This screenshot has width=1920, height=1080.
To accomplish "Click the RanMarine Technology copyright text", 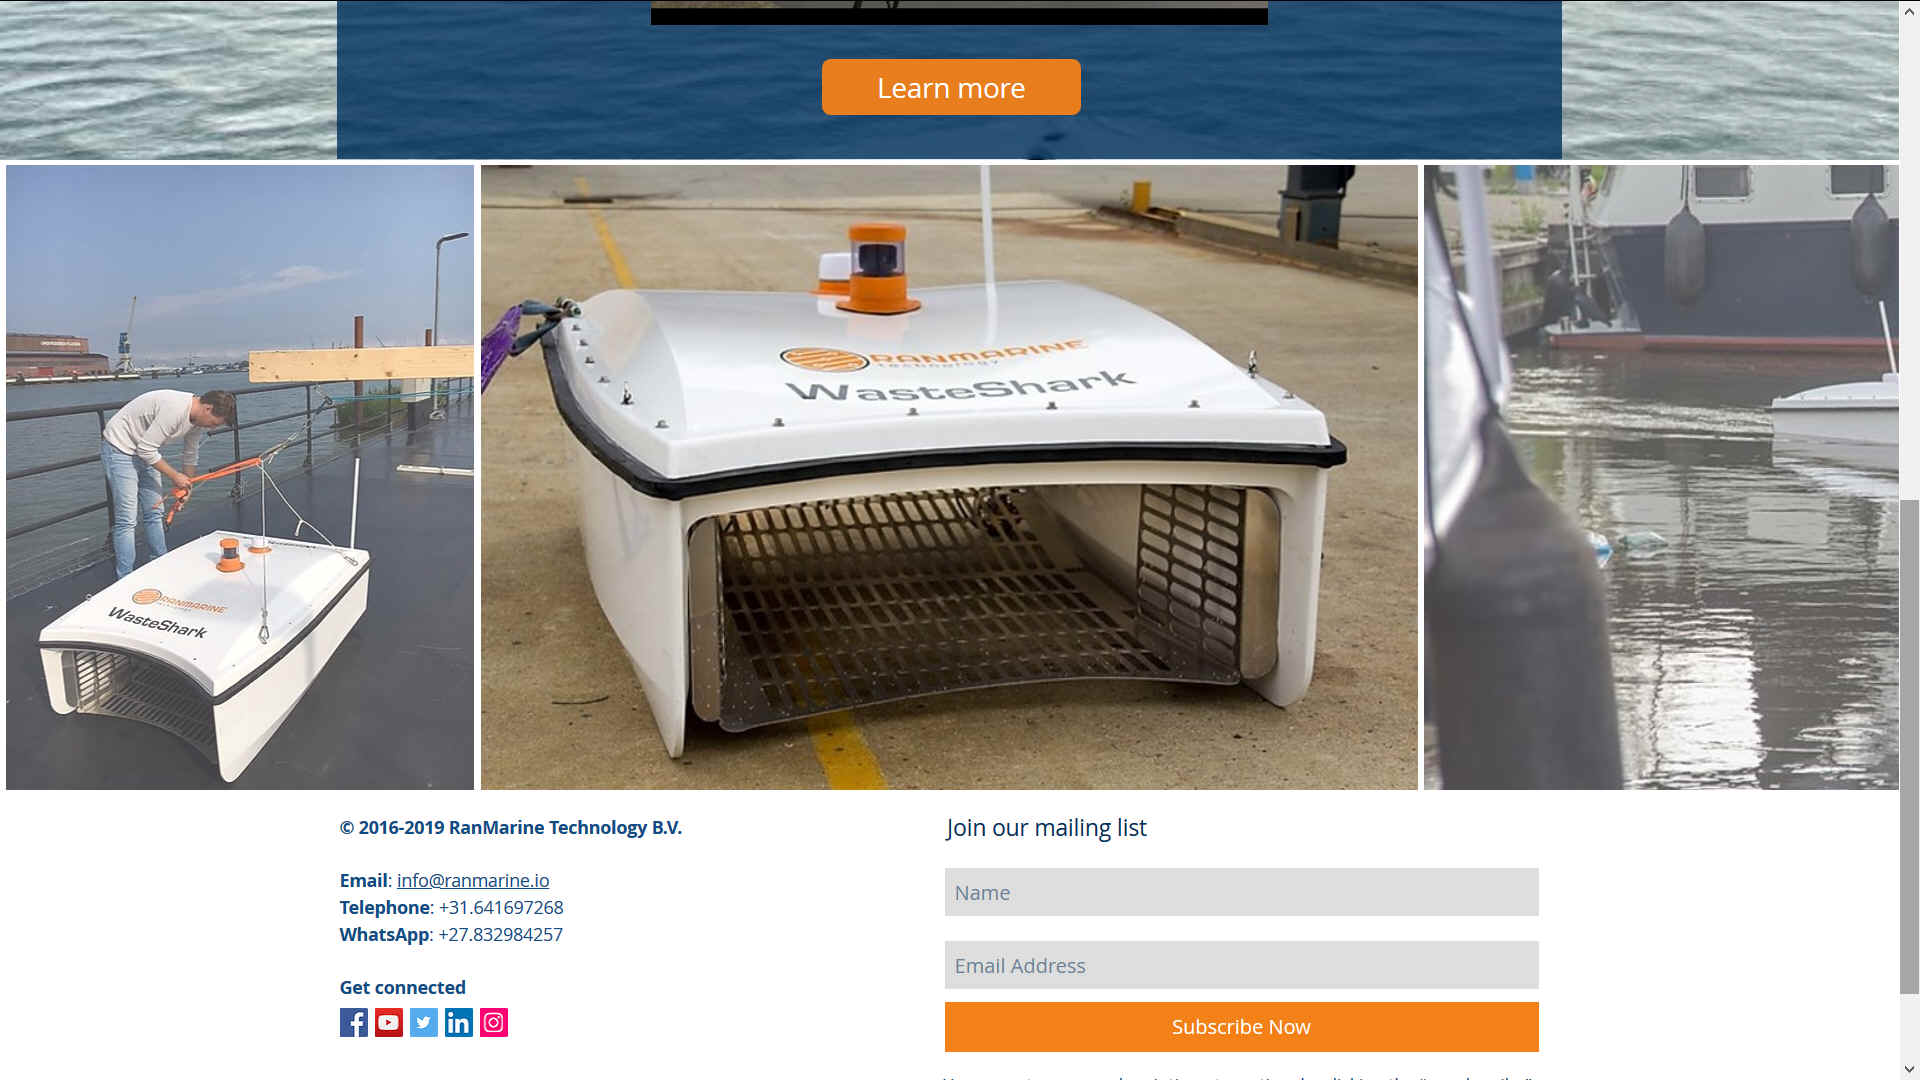I will tap(511, 827).
